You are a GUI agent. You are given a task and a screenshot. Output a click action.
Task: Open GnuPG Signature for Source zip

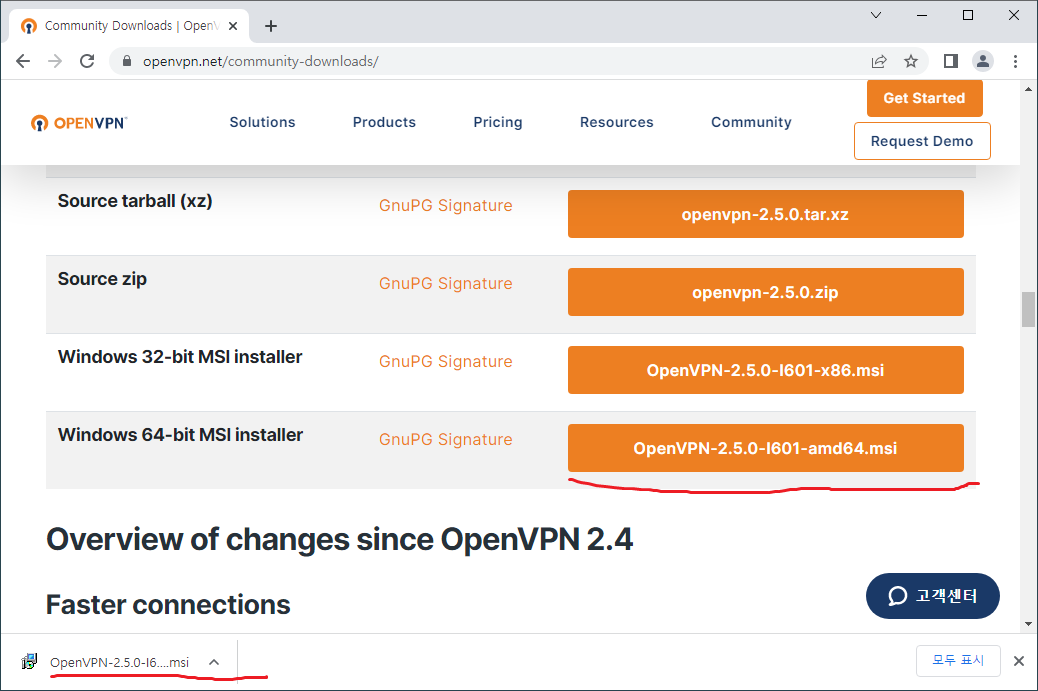click(446, 284)
